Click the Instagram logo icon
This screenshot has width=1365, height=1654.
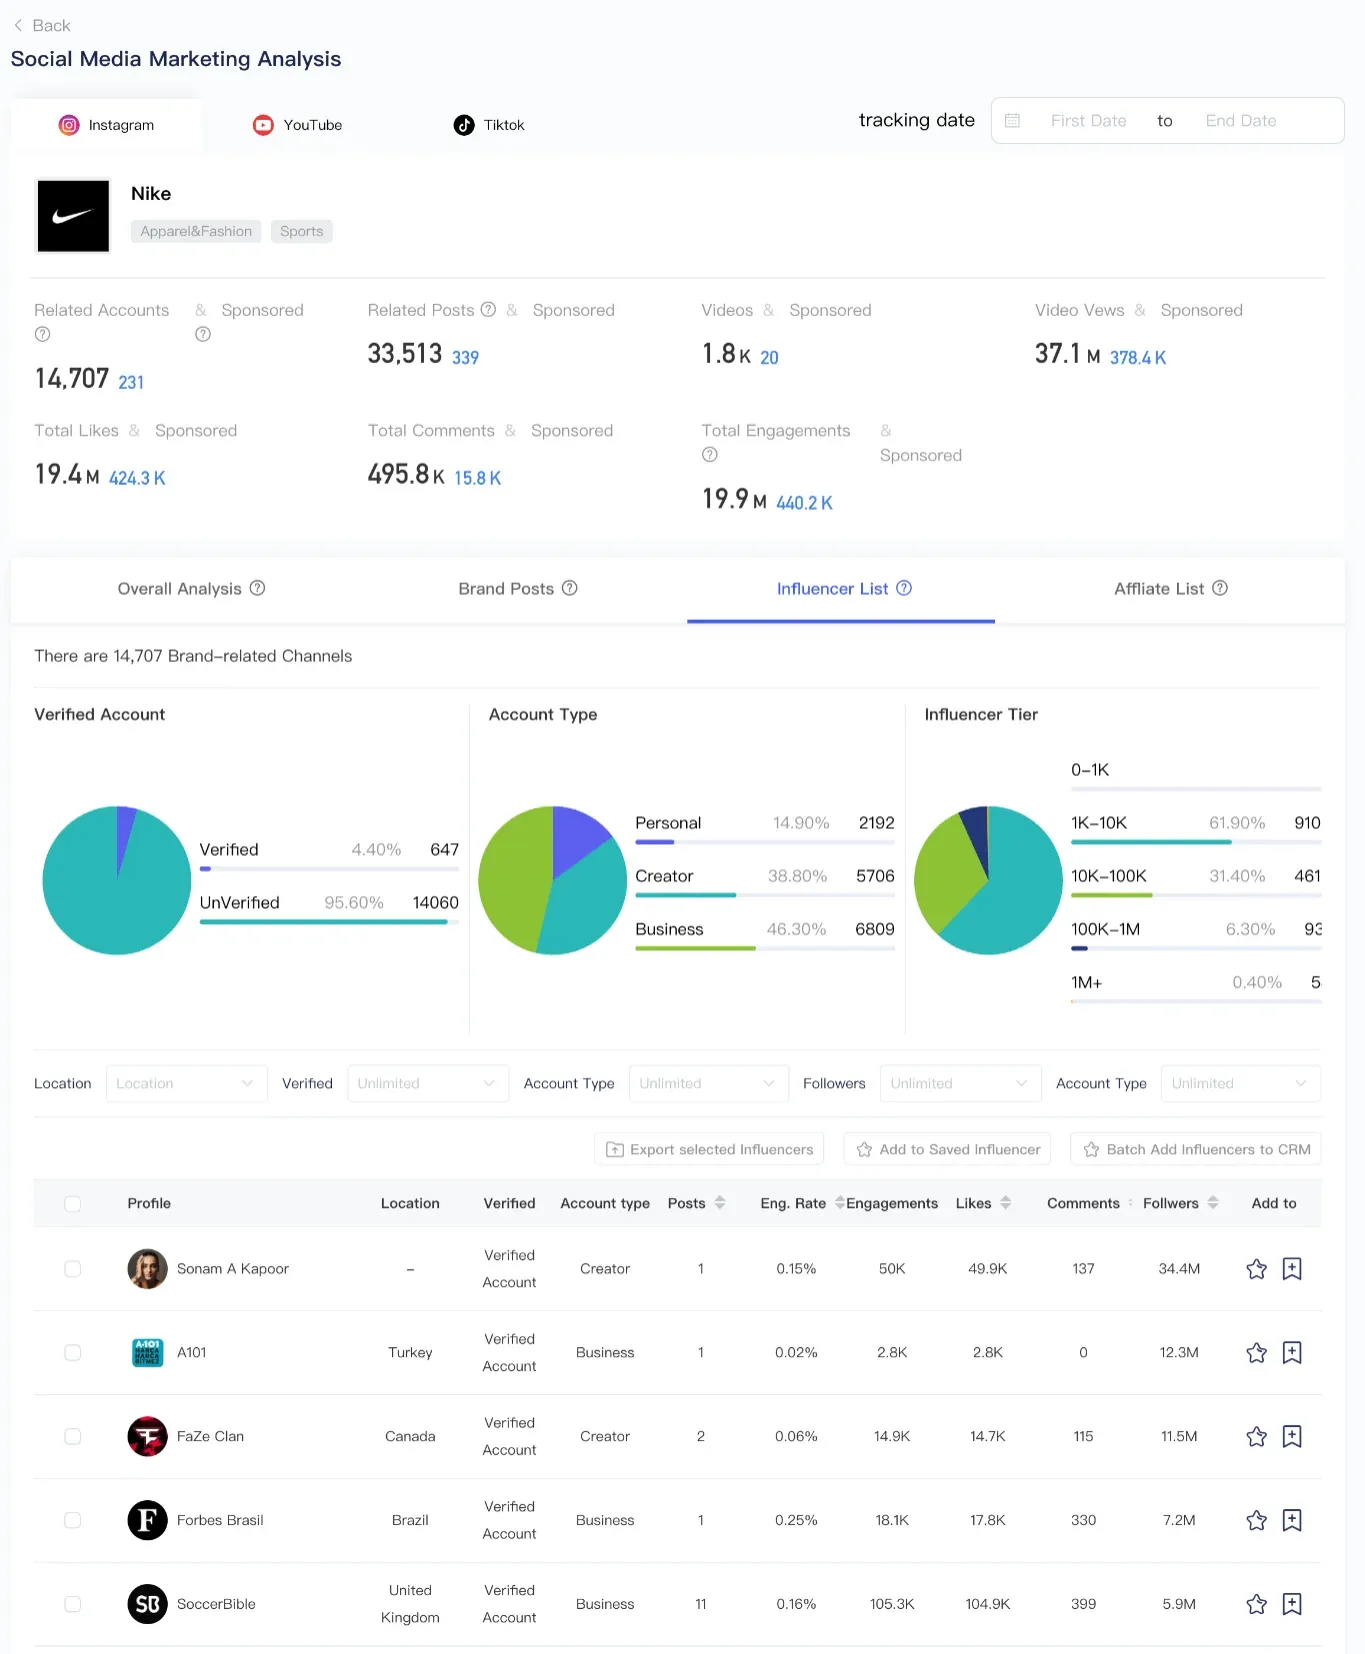(x=69, y=125)
